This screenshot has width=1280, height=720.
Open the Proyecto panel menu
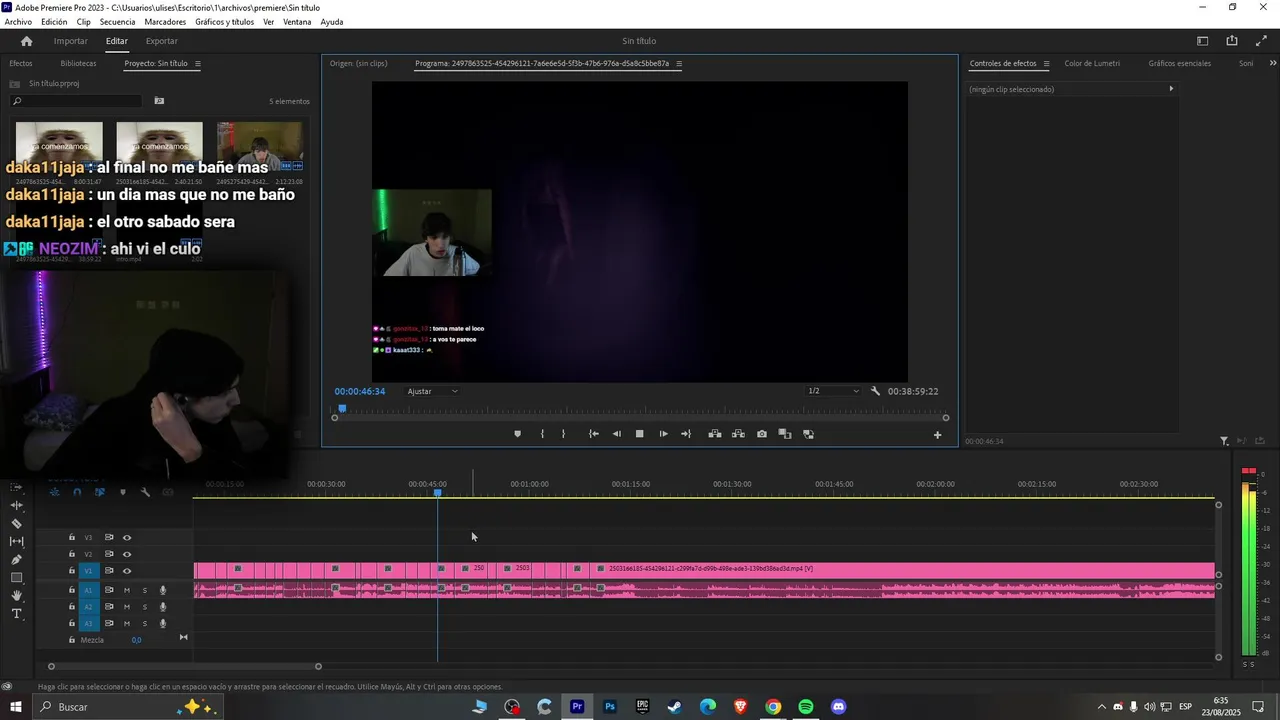pyautogui.click(x=197, y=64)
